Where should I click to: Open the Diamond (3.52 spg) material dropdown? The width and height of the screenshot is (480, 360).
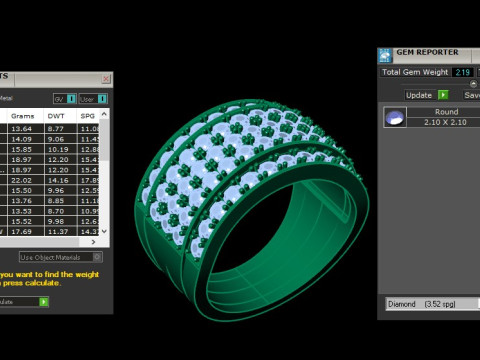pos(433,304)
